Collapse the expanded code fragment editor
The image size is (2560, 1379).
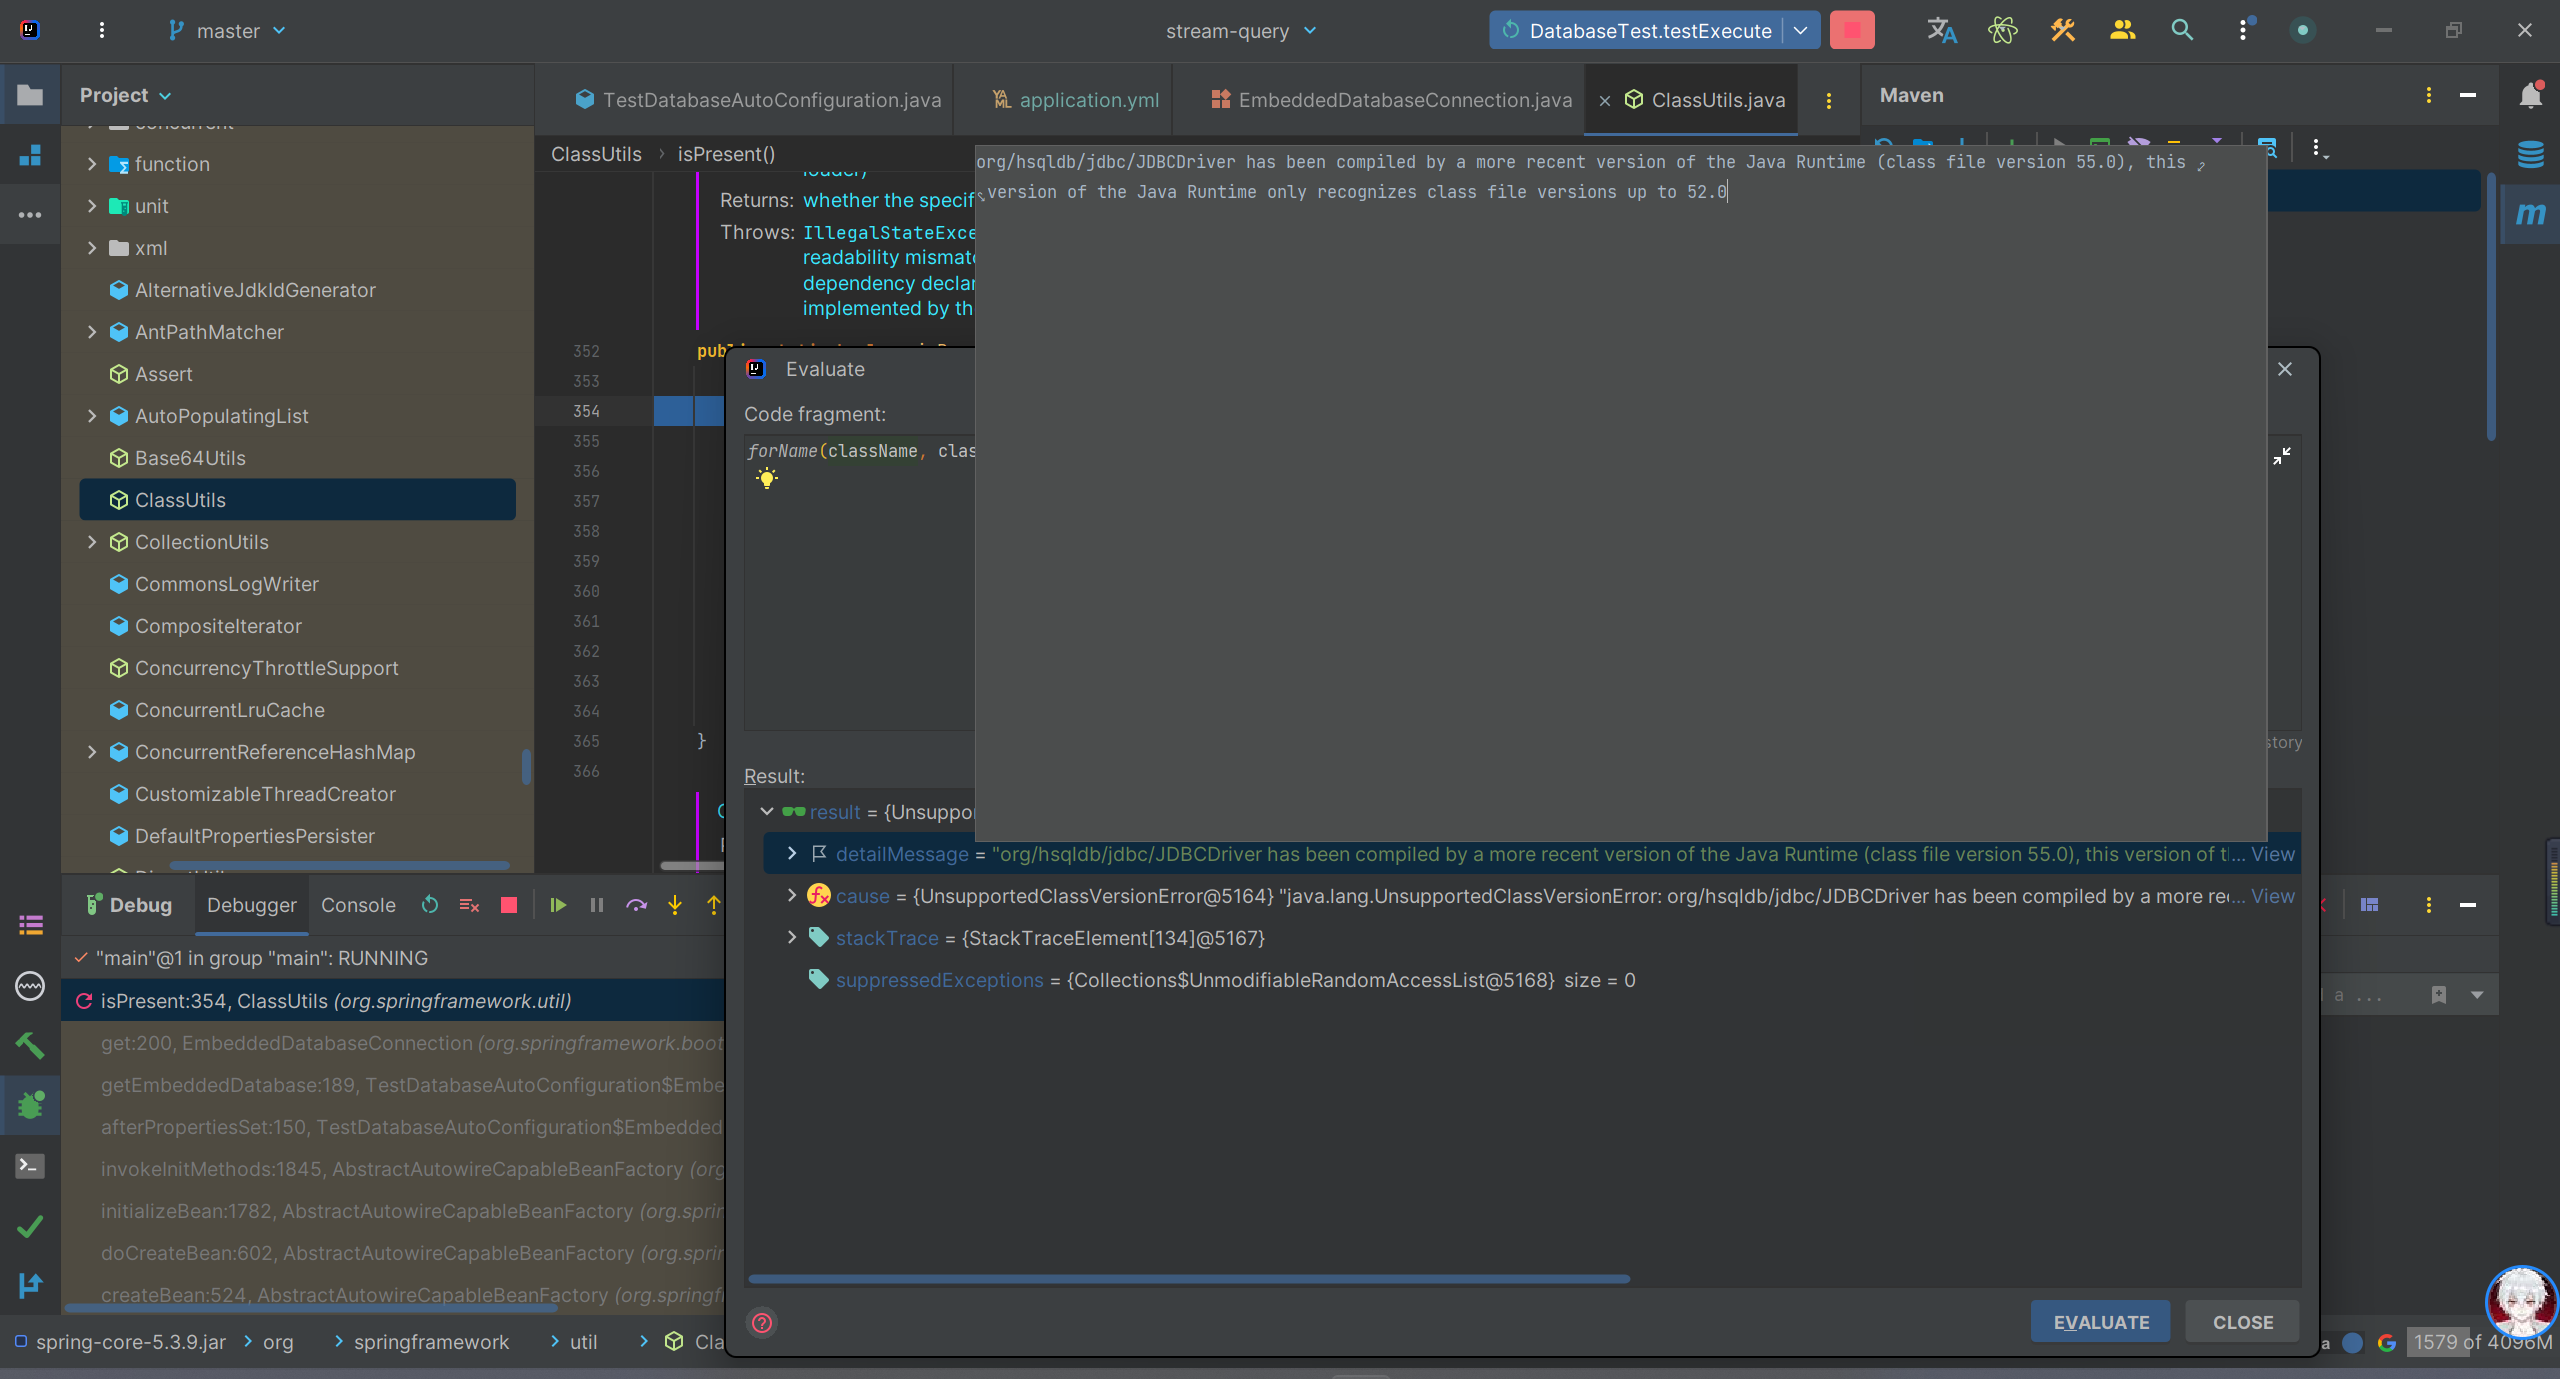pyautogui.click(x=2282, y=456)
